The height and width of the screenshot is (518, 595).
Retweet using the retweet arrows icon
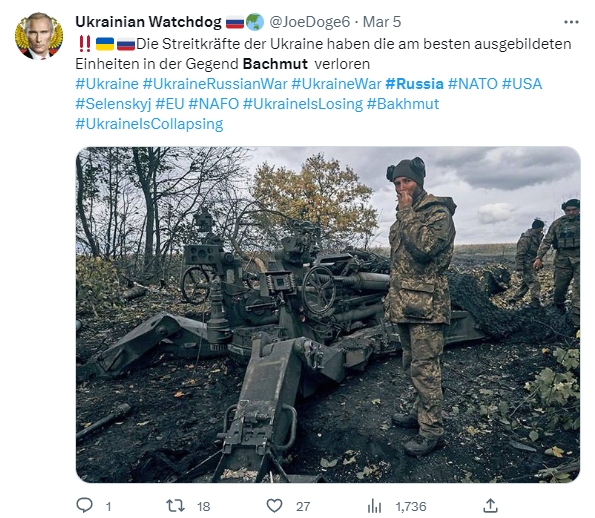pyautogui.click(x=175, y=506)
